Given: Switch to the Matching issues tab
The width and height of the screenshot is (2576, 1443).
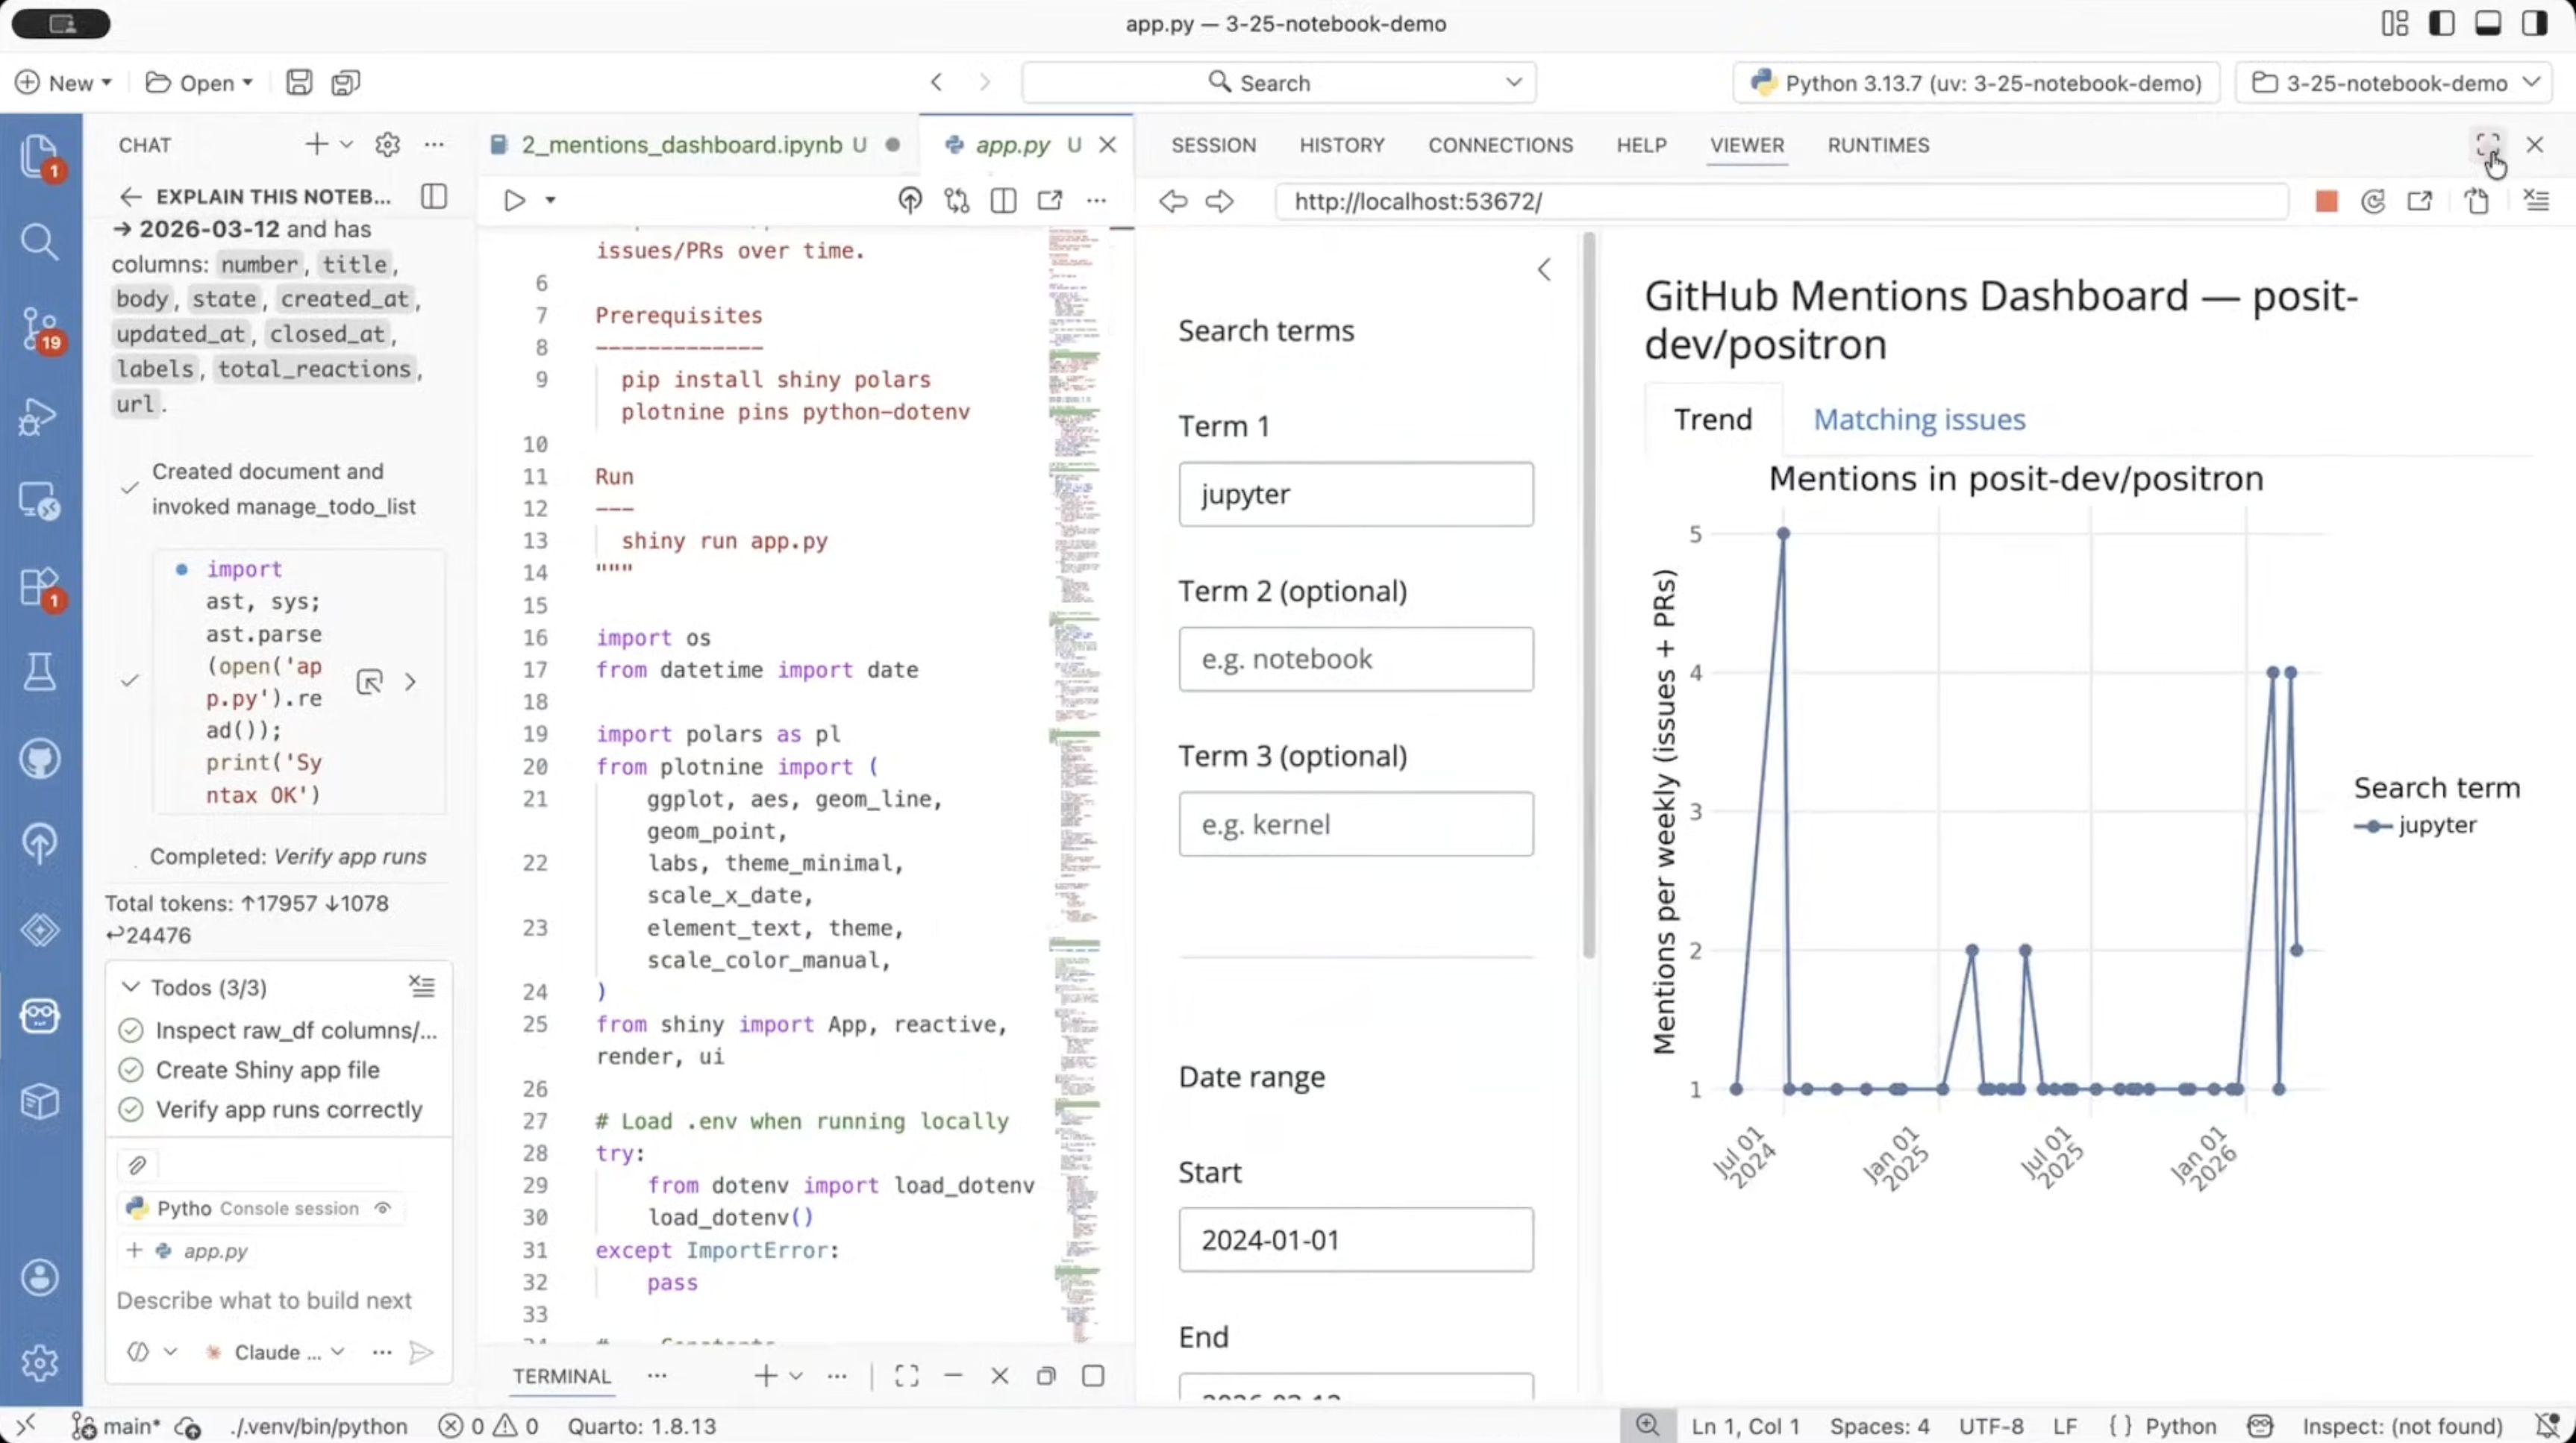Looking at the screenshot, I should [x=1918, y=419].
